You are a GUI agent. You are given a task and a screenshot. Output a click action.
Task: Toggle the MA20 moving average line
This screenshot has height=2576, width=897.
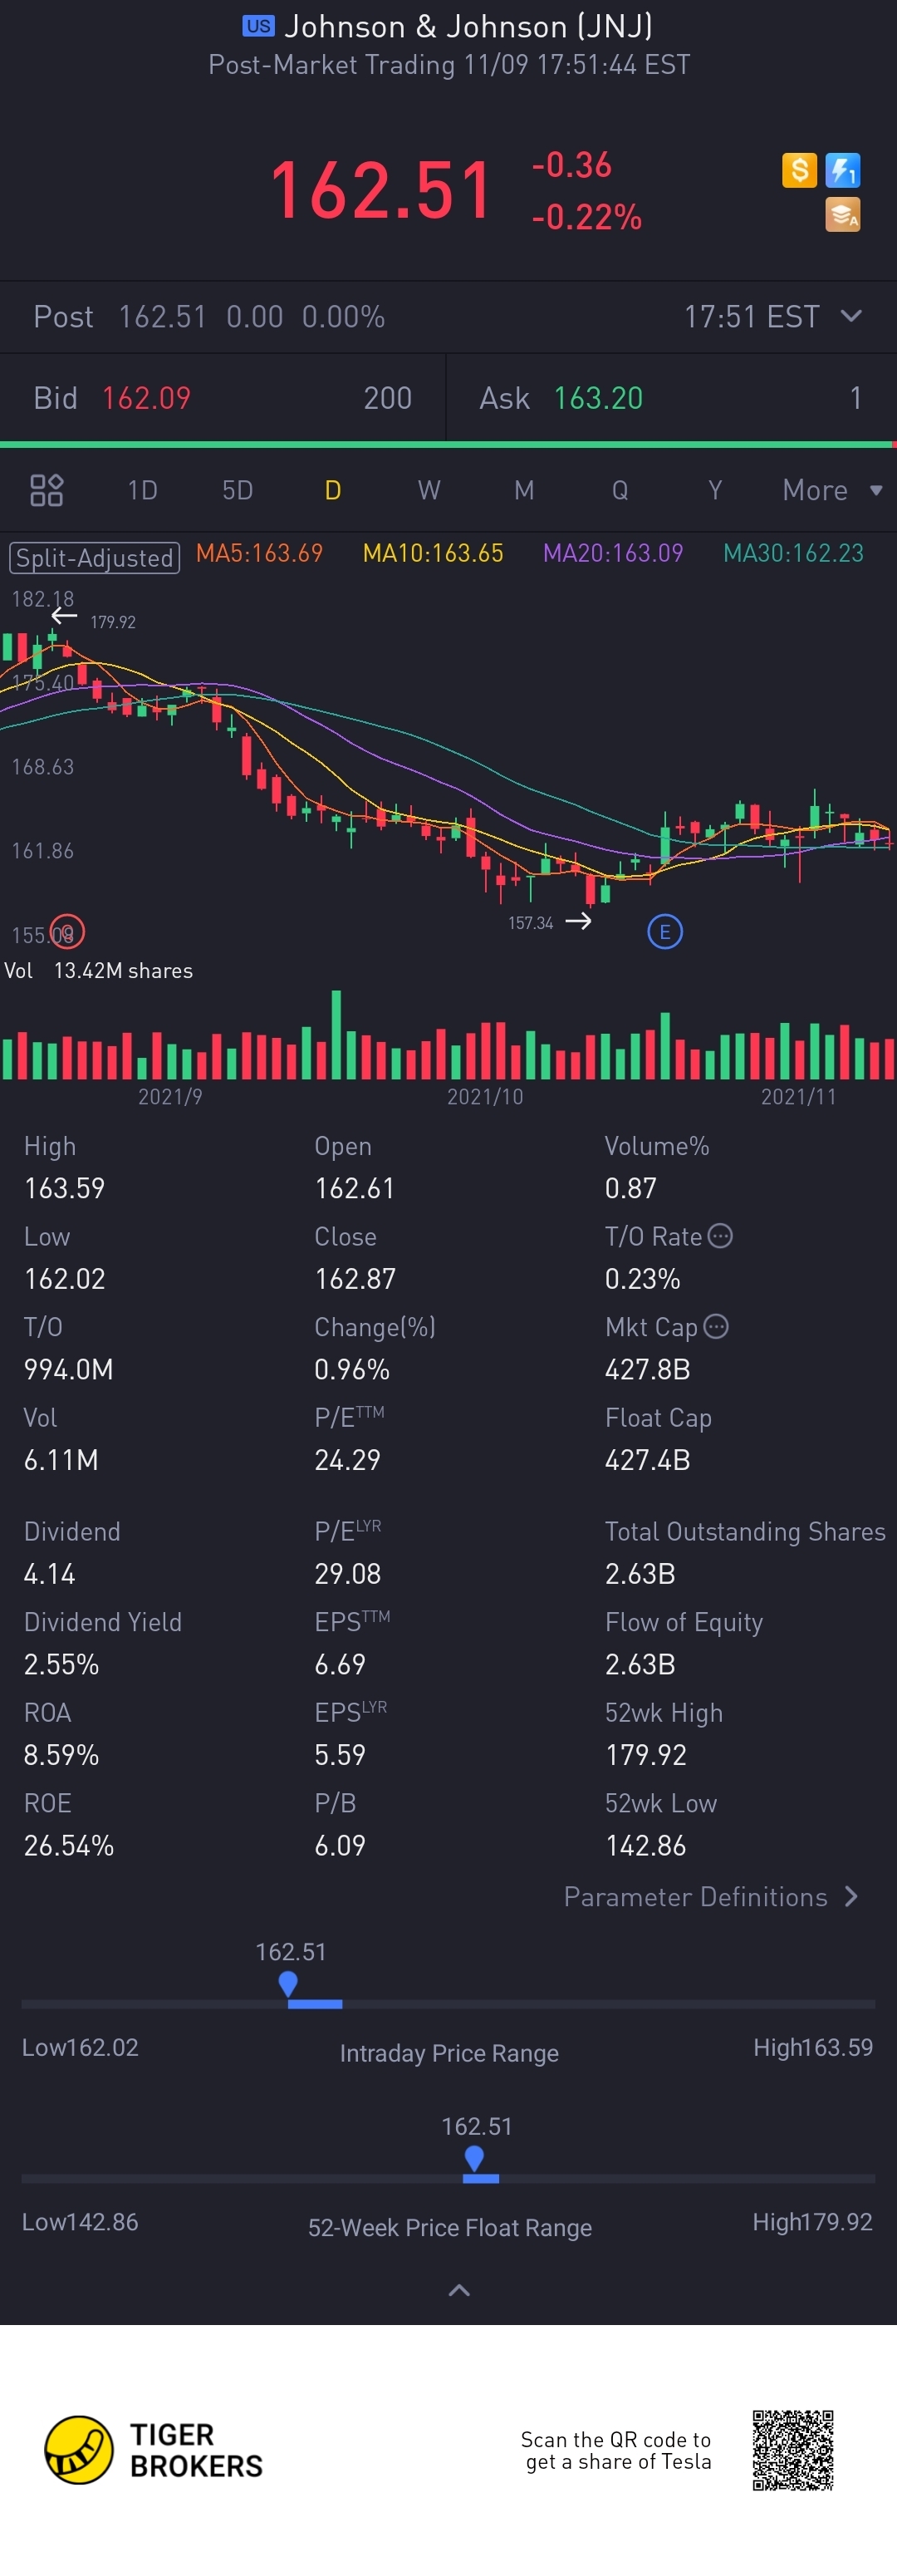click(x=612, y=553)
